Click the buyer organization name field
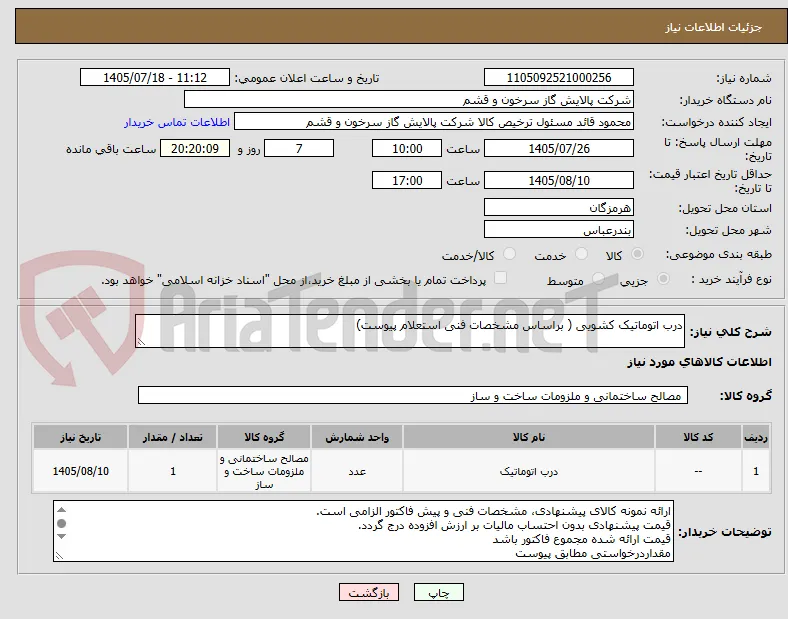This screenshot has width=788, height=619. 409,99
